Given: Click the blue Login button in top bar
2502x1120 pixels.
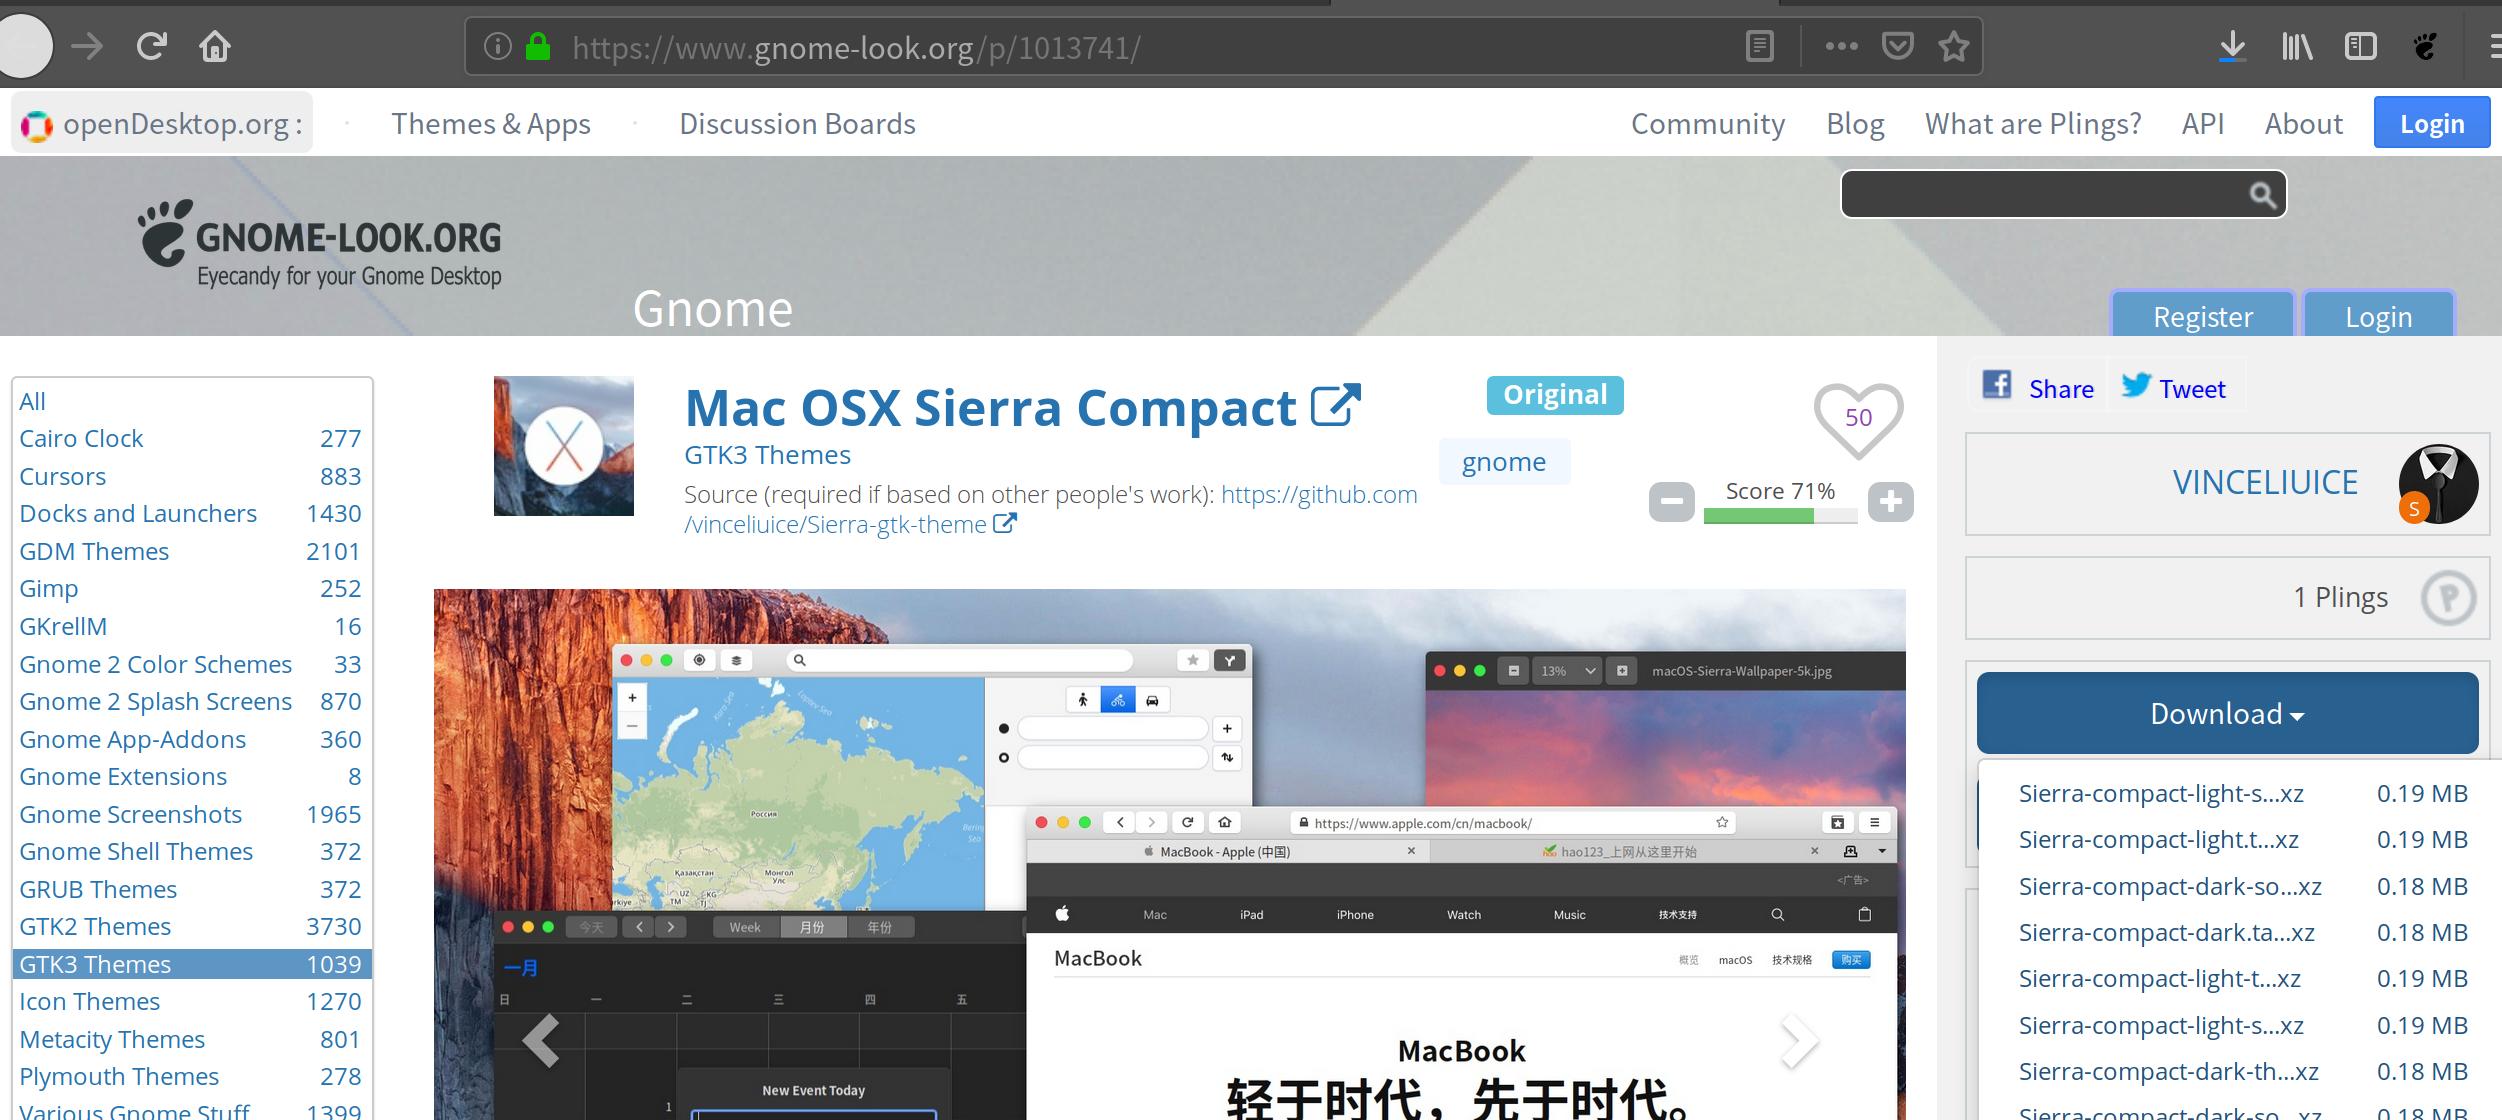Looking at the screenshot, I should tap(2431, 123).
